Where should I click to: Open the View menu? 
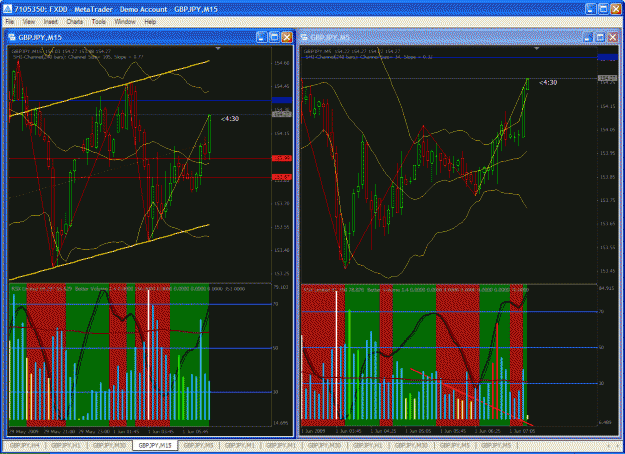click(x=29, y=22)
